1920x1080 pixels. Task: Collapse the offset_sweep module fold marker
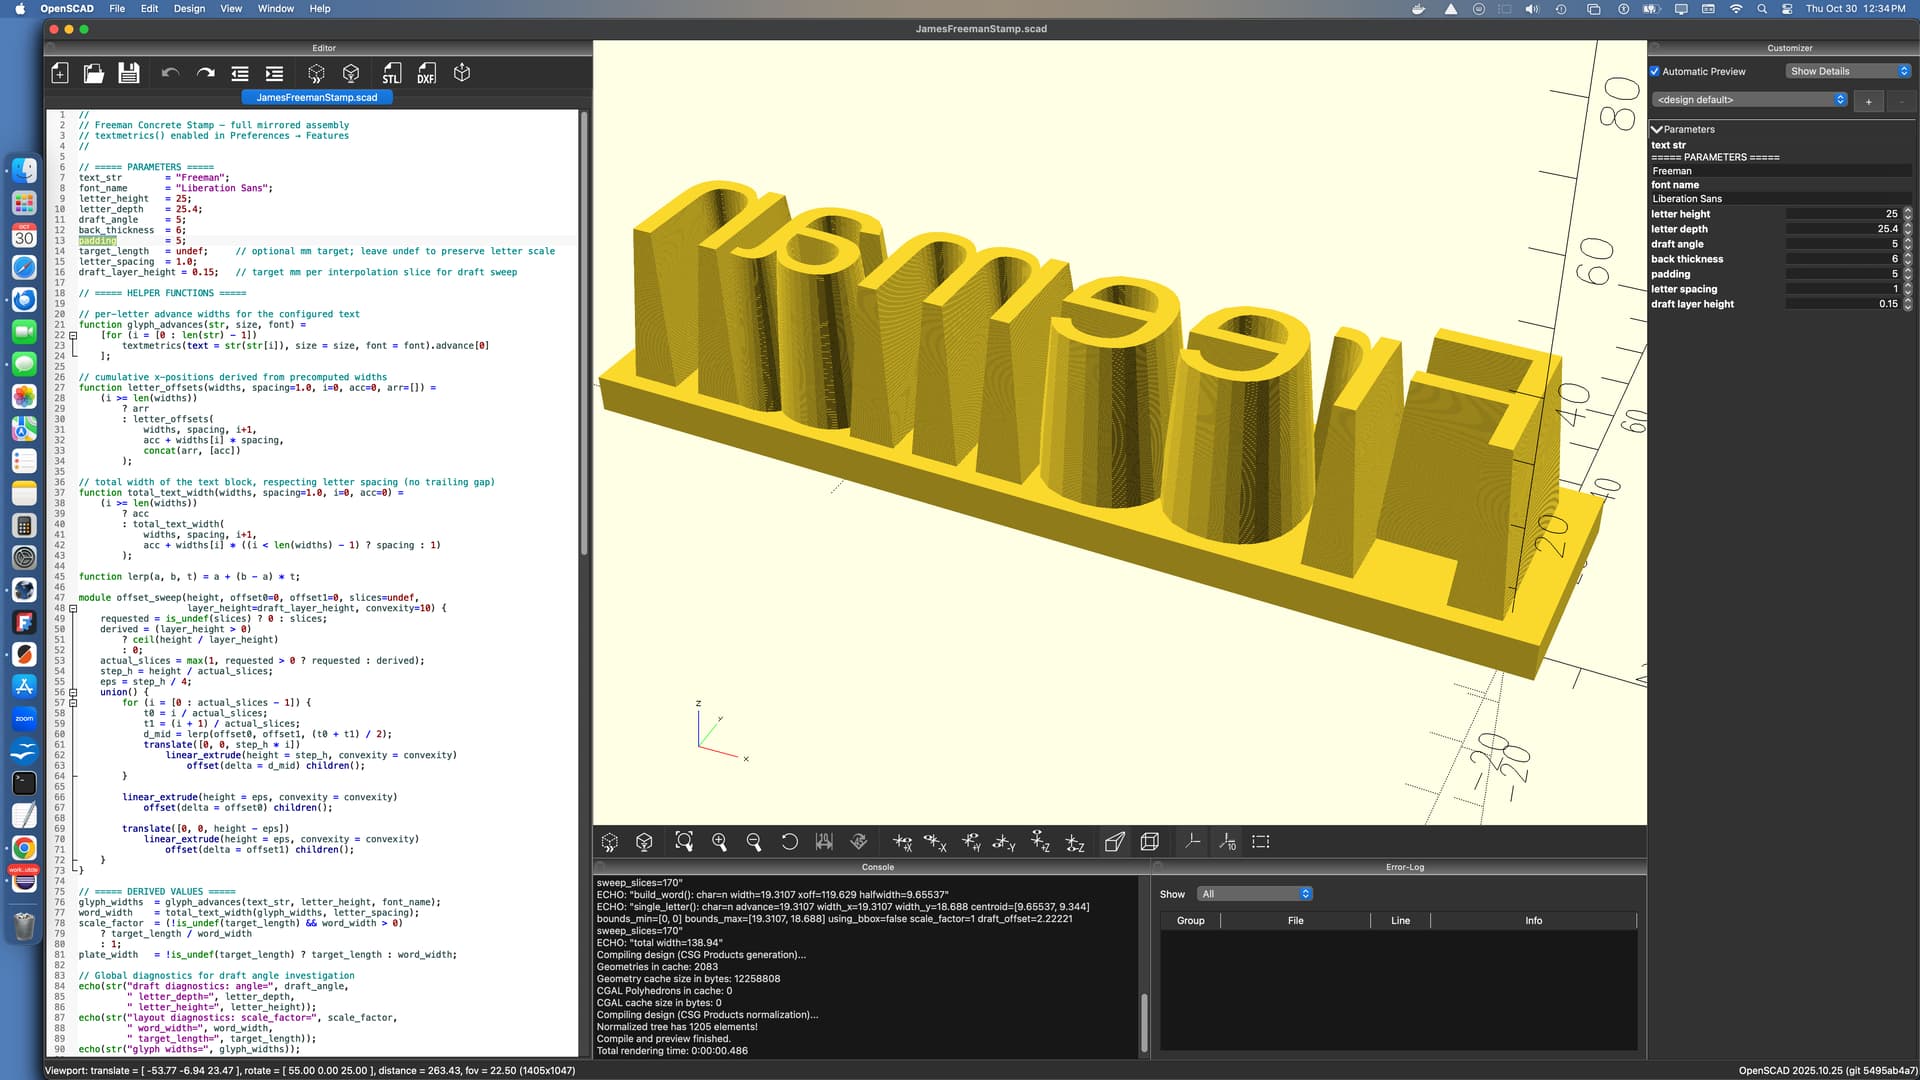[73, 608]
